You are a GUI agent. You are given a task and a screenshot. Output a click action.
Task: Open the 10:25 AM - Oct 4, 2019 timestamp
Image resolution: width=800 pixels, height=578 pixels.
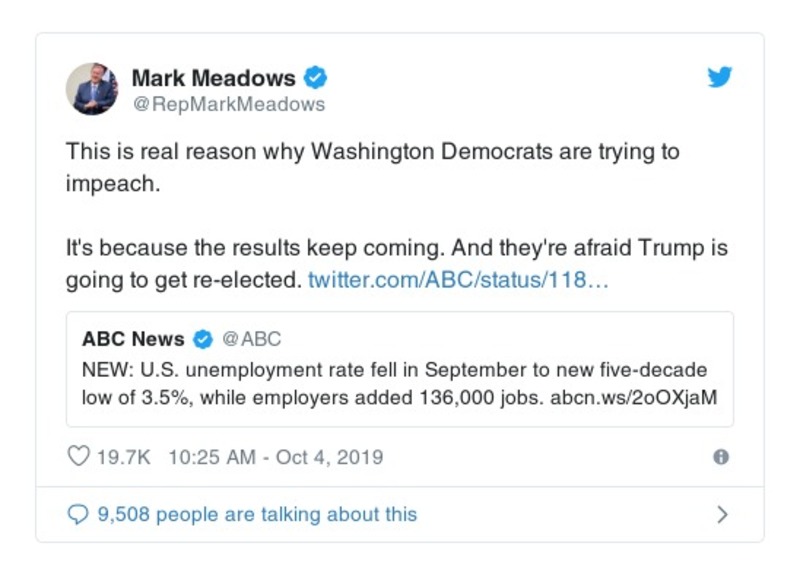[x=275, y=457]
